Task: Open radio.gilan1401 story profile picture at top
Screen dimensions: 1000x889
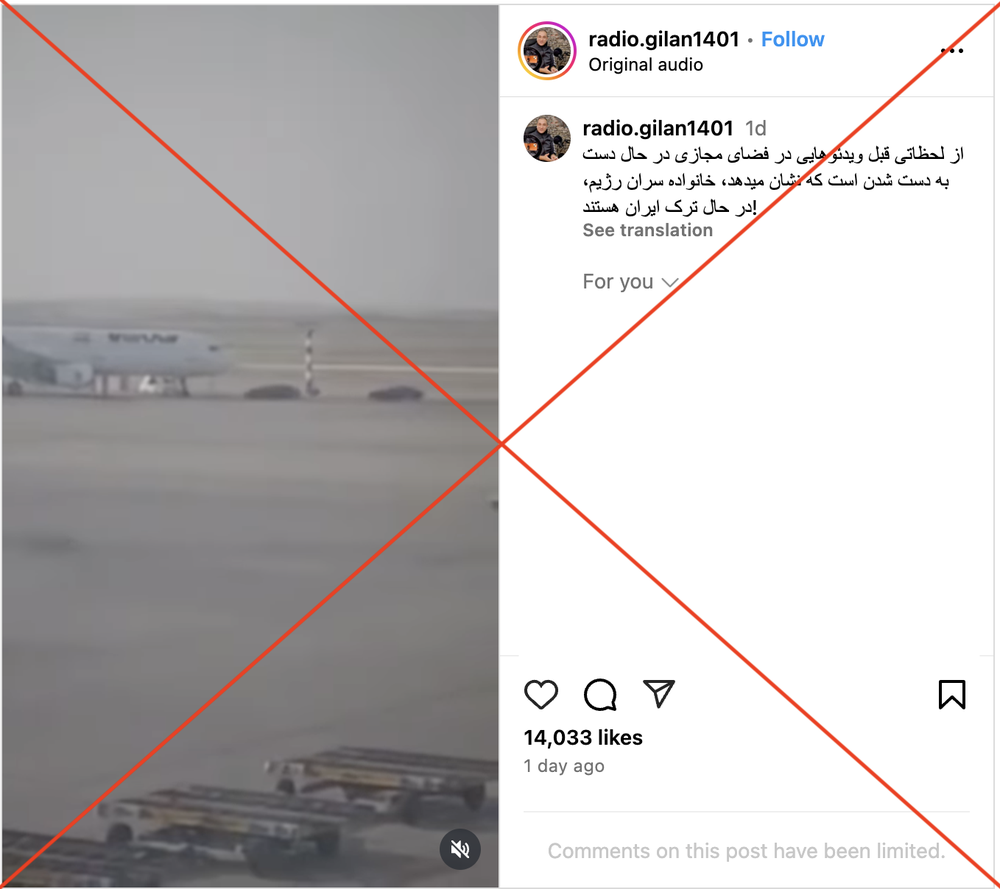Action: (547, 50)
